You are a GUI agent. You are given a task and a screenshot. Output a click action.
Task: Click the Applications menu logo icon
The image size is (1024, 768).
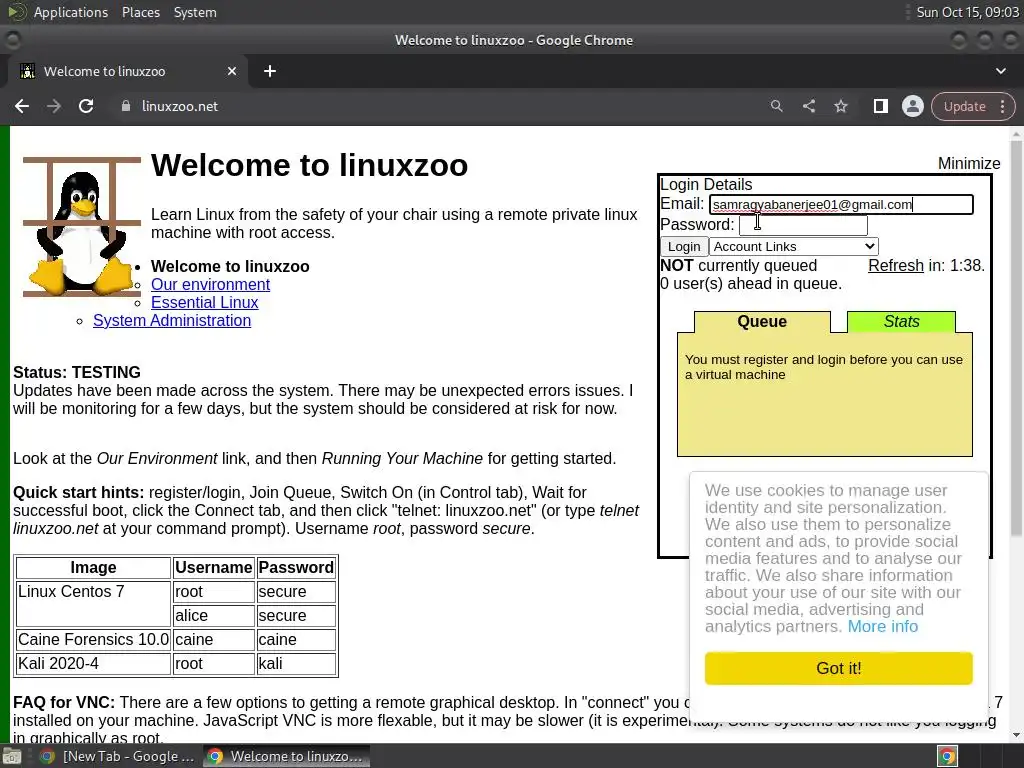coord(16,12)
